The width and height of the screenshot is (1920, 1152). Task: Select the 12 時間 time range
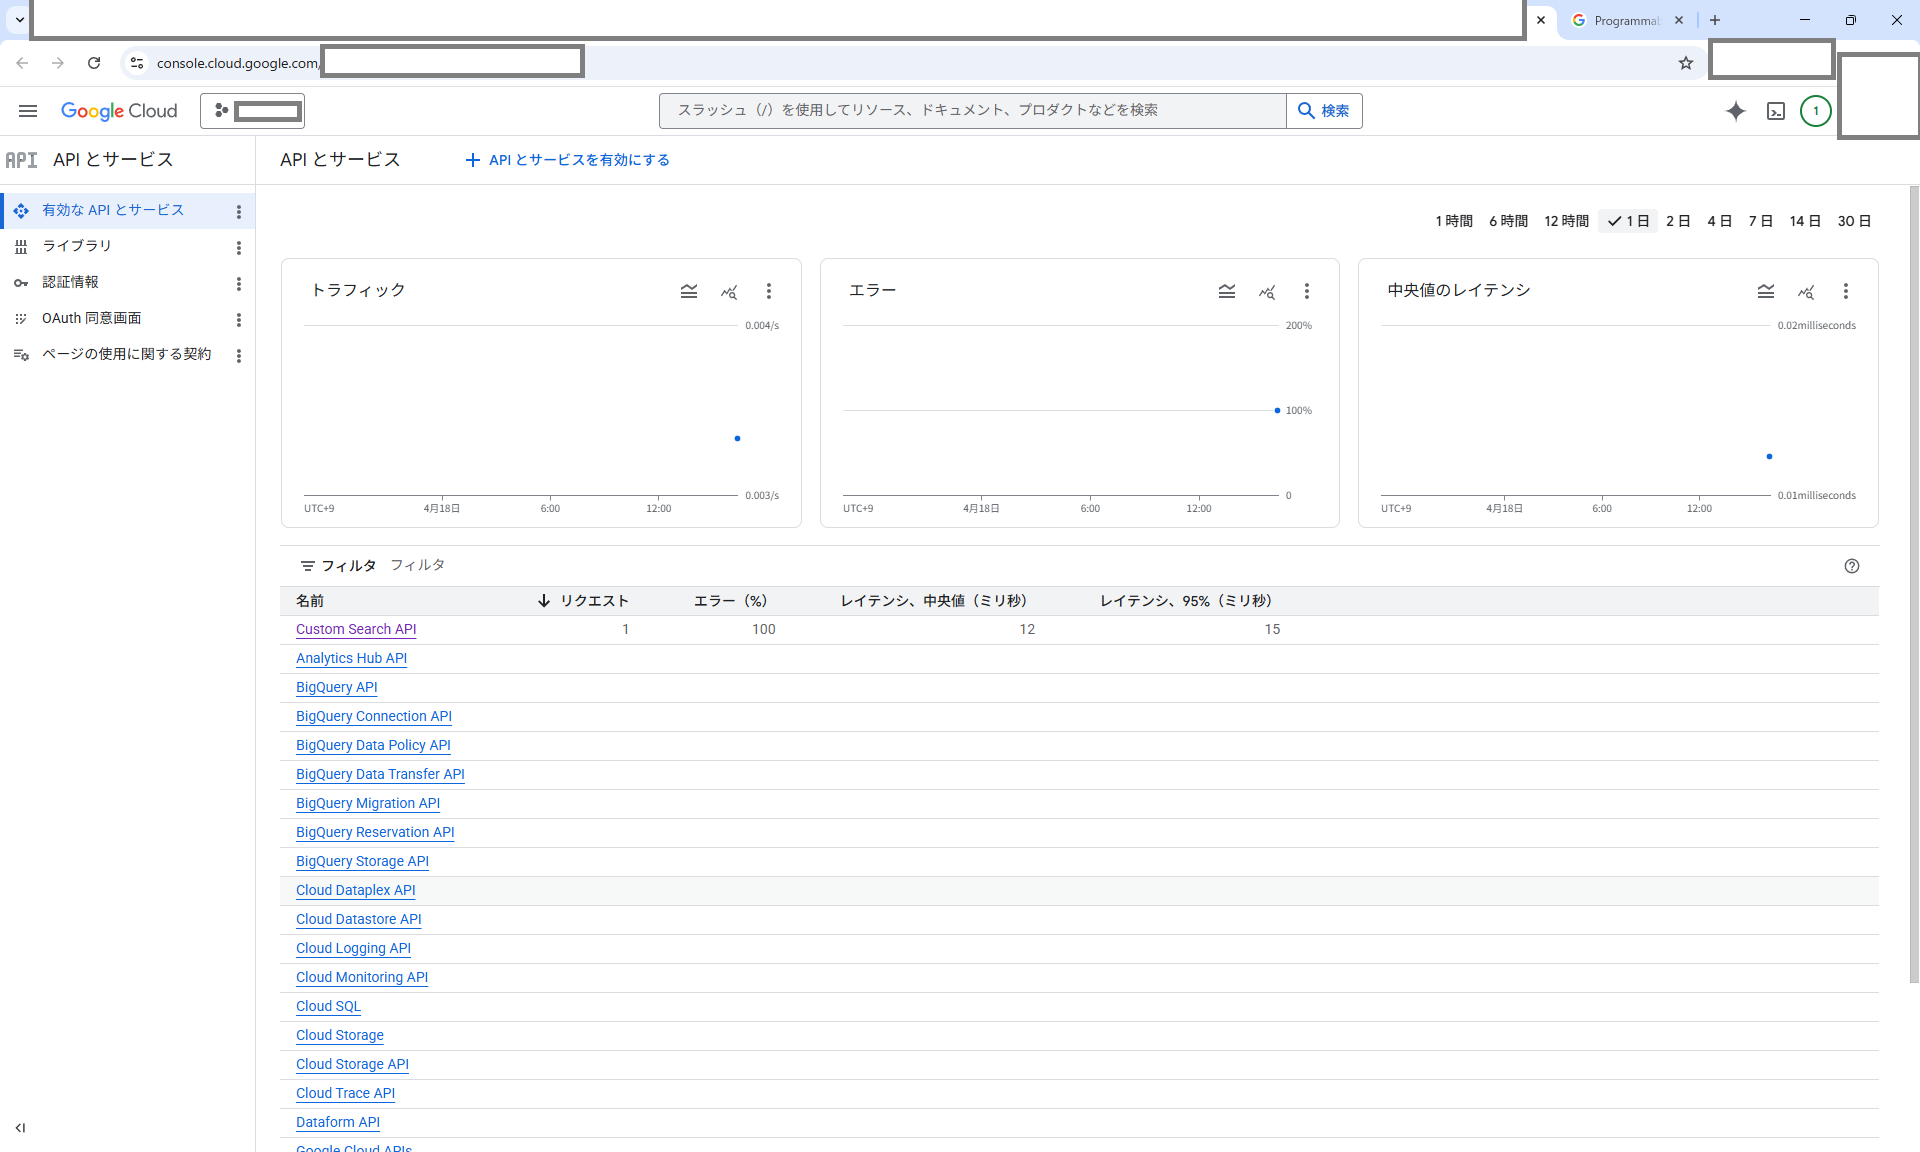pyautogui.click(x=1566, y=221)
